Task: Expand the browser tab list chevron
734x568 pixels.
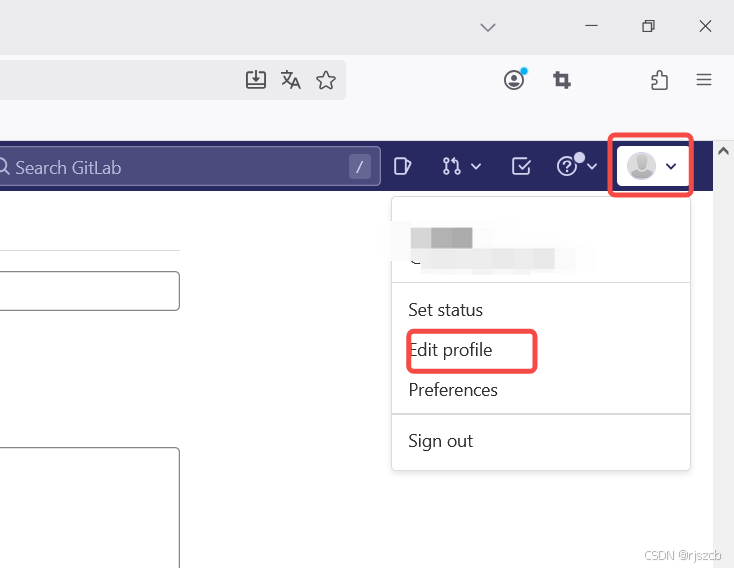Action: (x=488, y=28)
